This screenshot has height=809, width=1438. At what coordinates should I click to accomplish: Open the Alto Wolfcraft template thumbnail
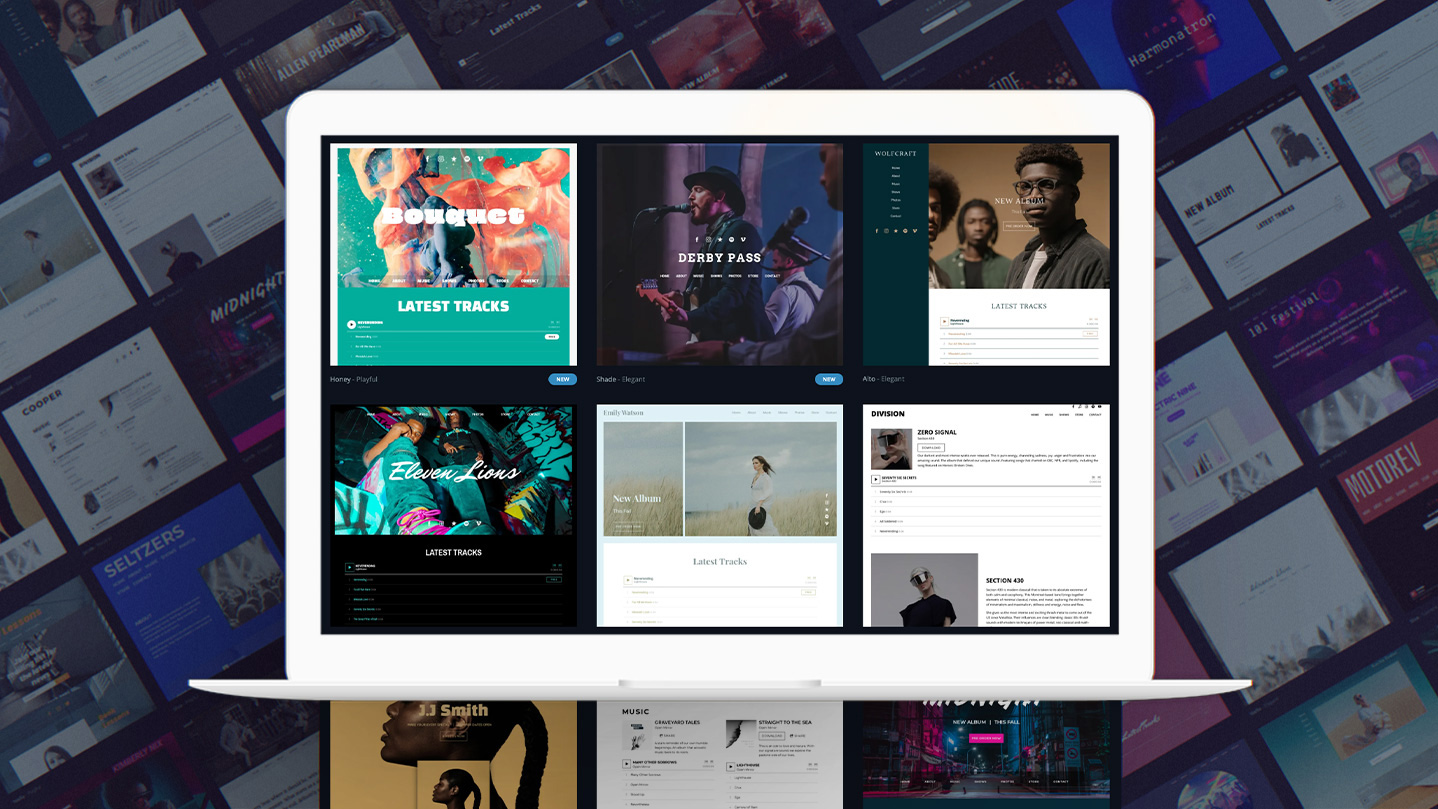coord(986,255)
